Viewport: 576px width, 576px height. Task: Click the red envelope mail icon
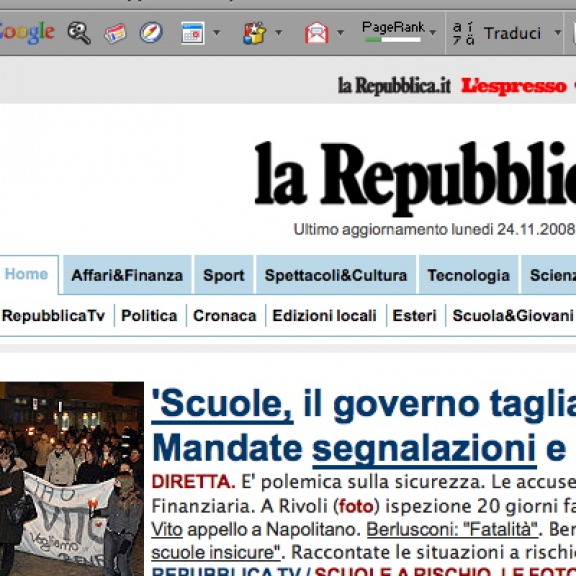point(316,33)
